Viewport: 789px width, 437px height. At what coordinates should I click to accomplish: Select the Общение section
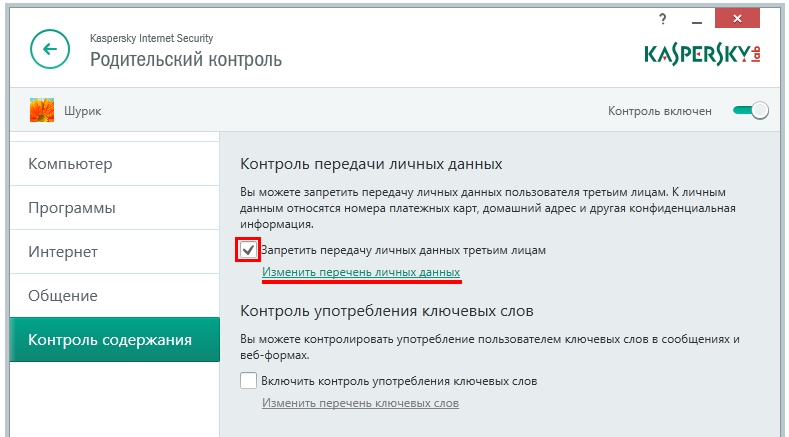pos(63,296)
